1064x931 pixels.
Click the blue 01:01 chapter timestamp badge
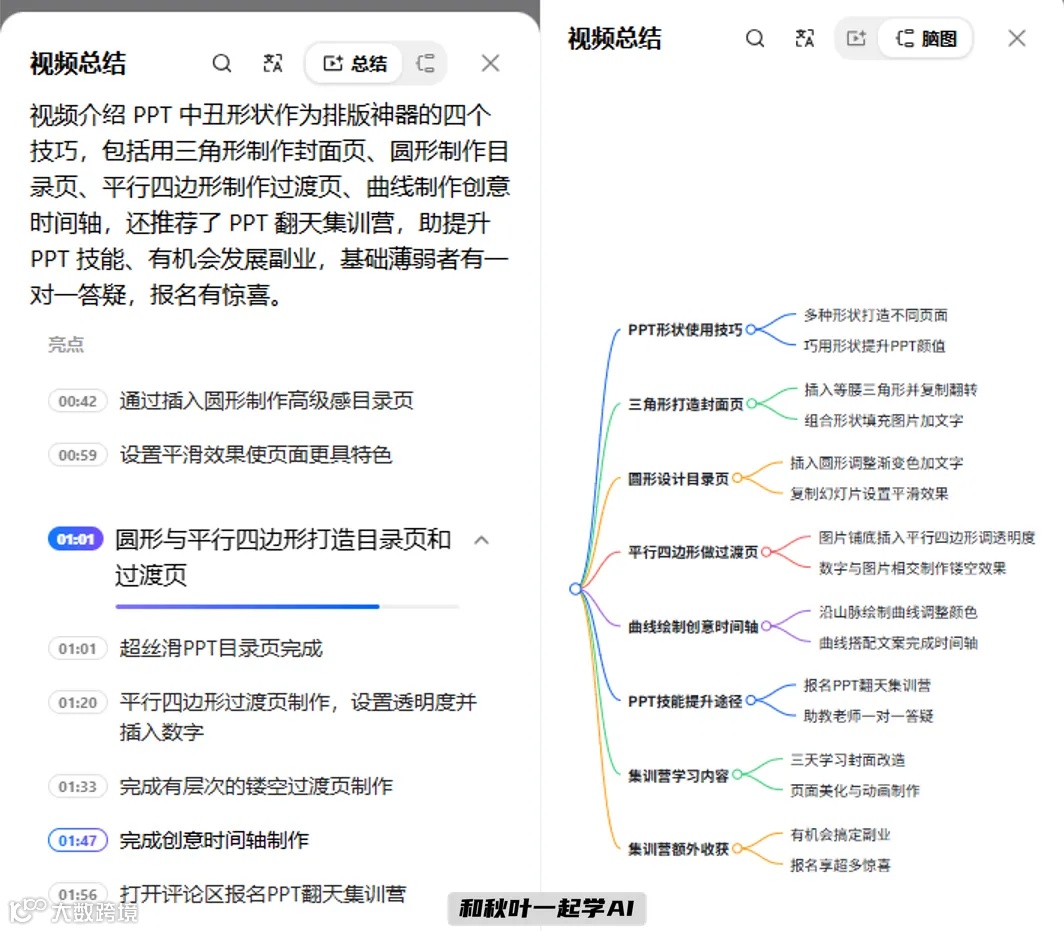[75, 539]
